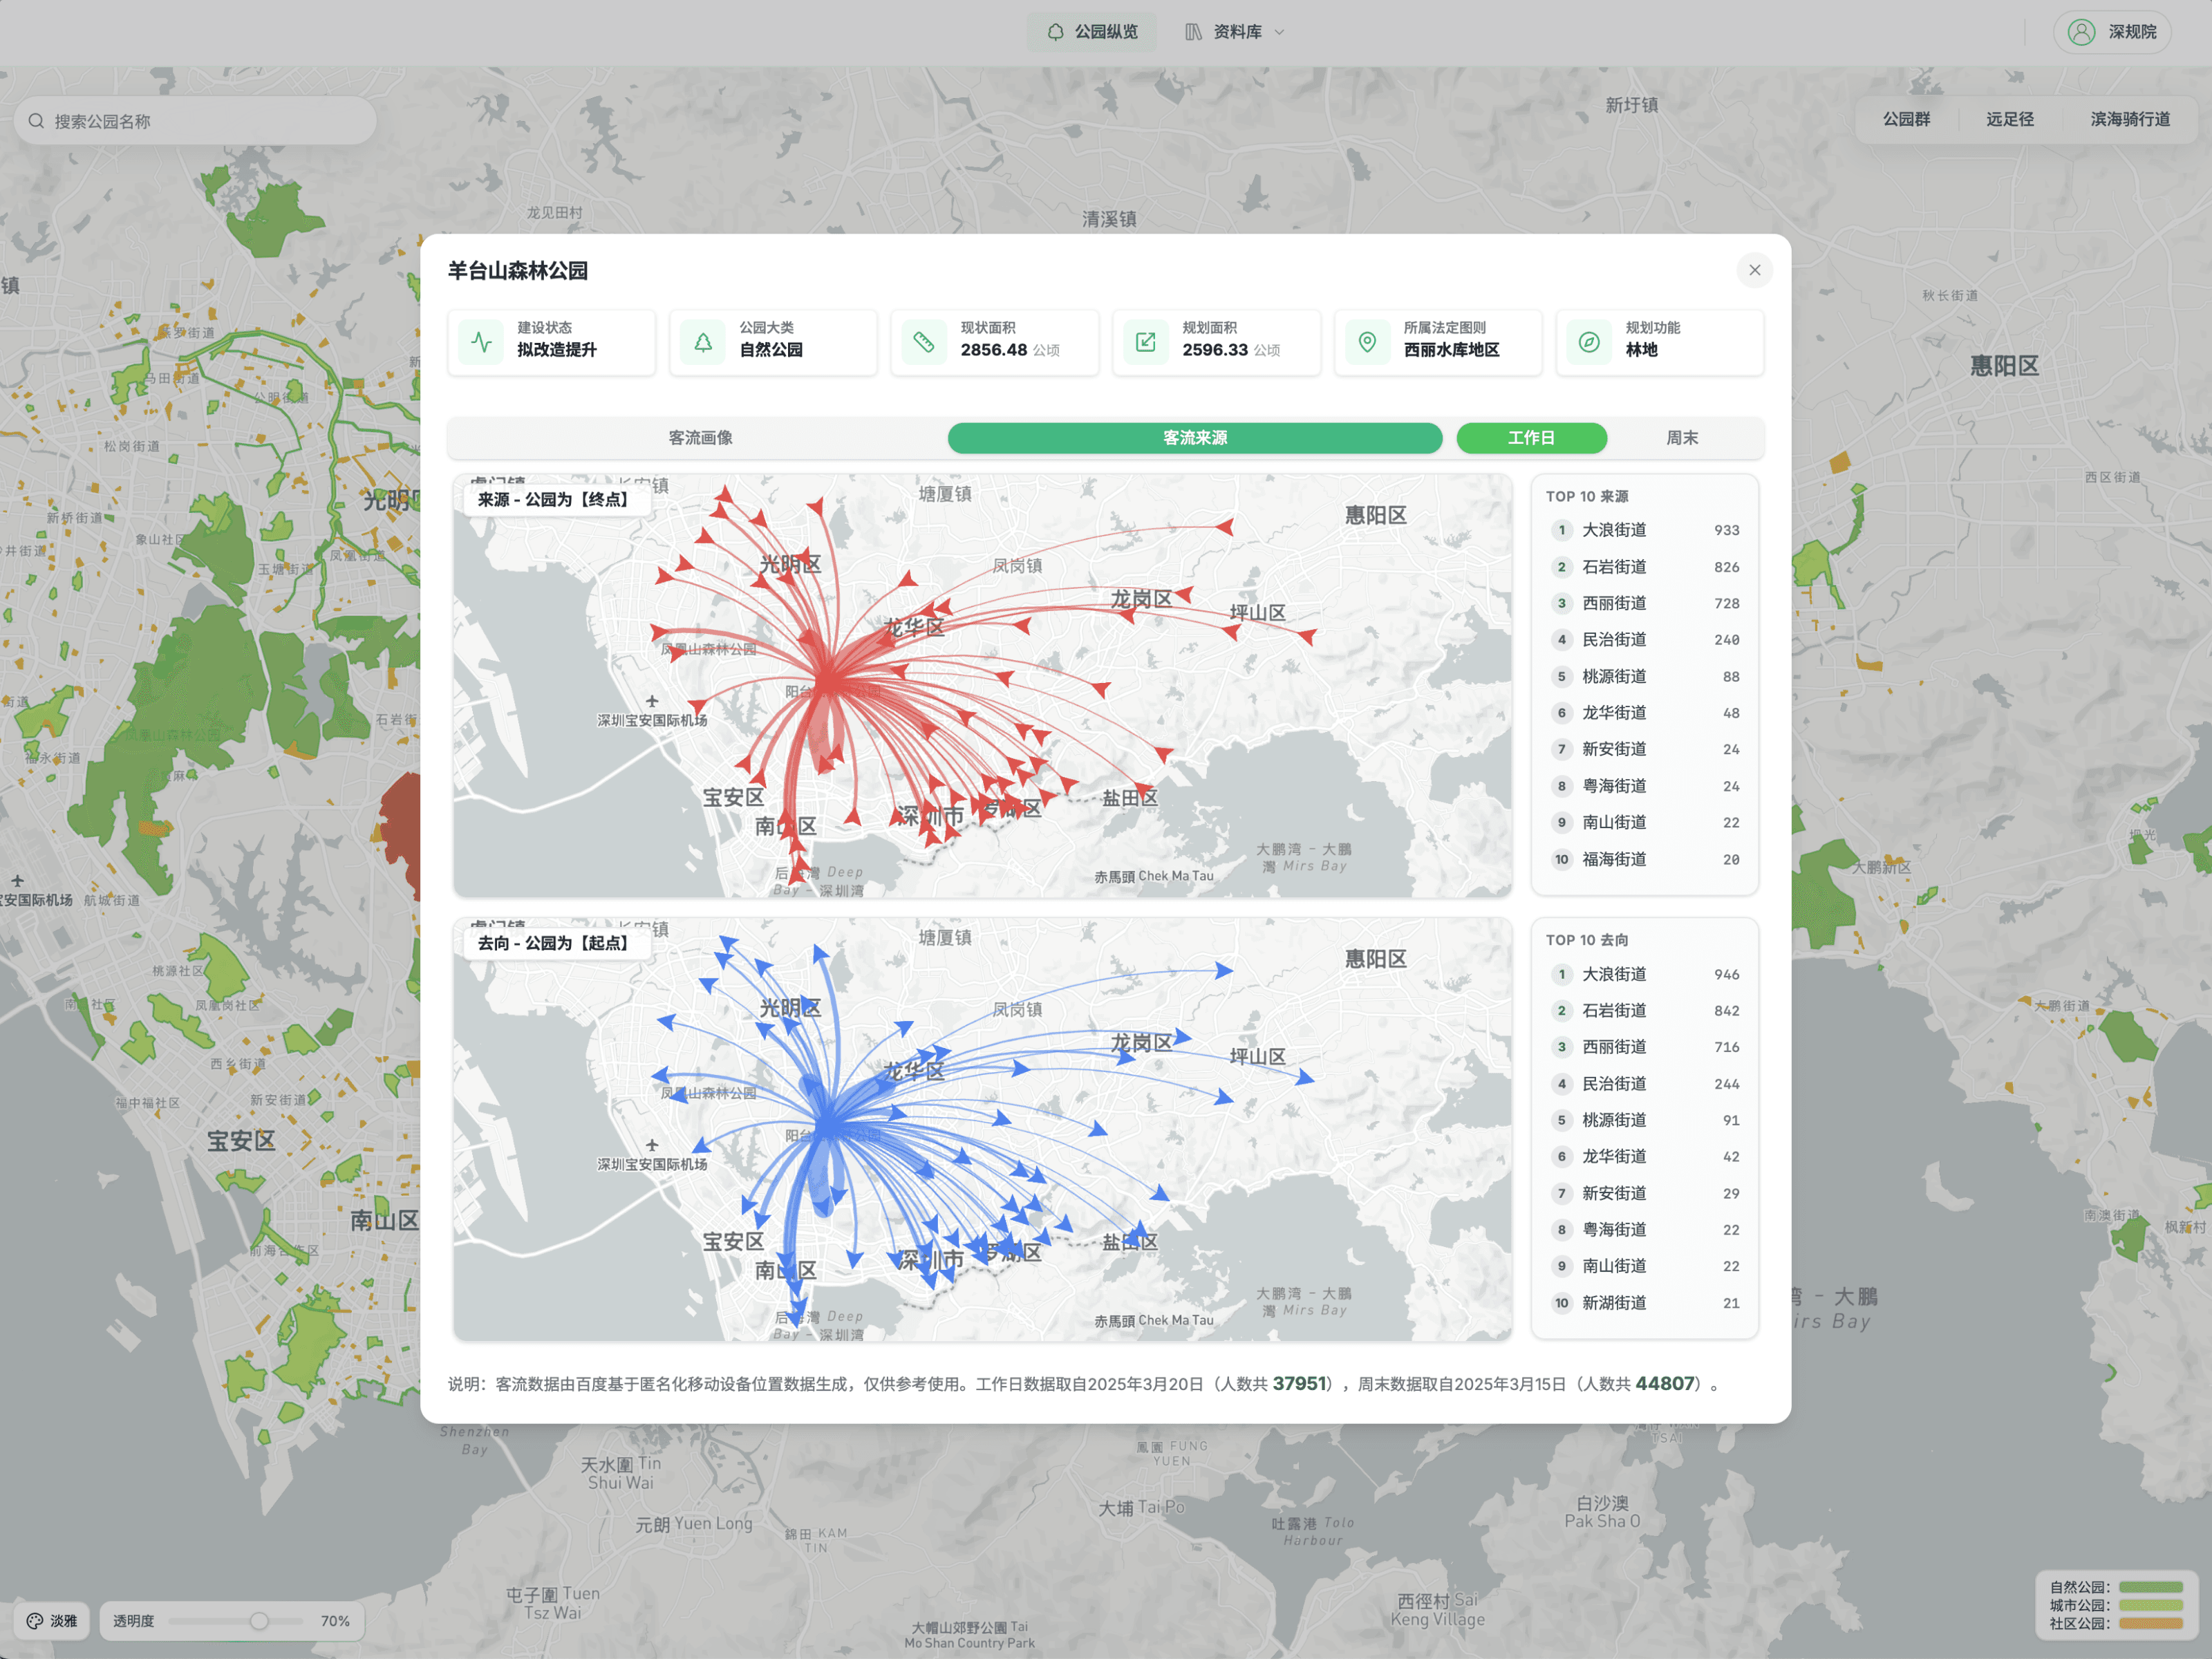Click the 深规院 user avatar icon

(x=2081, y=32)
